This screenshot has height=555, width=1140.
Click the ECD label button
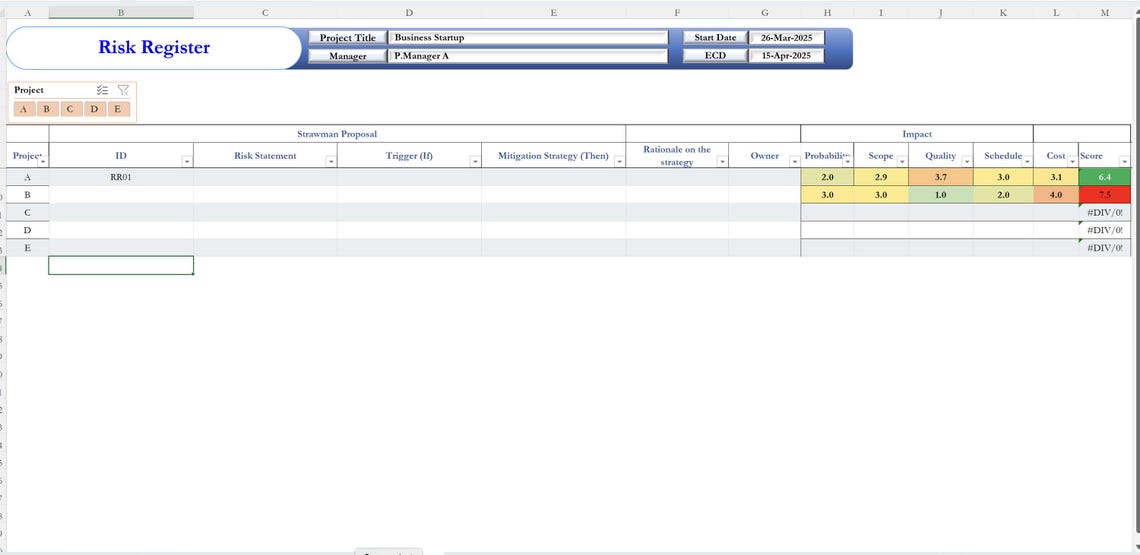coord(715,56)
